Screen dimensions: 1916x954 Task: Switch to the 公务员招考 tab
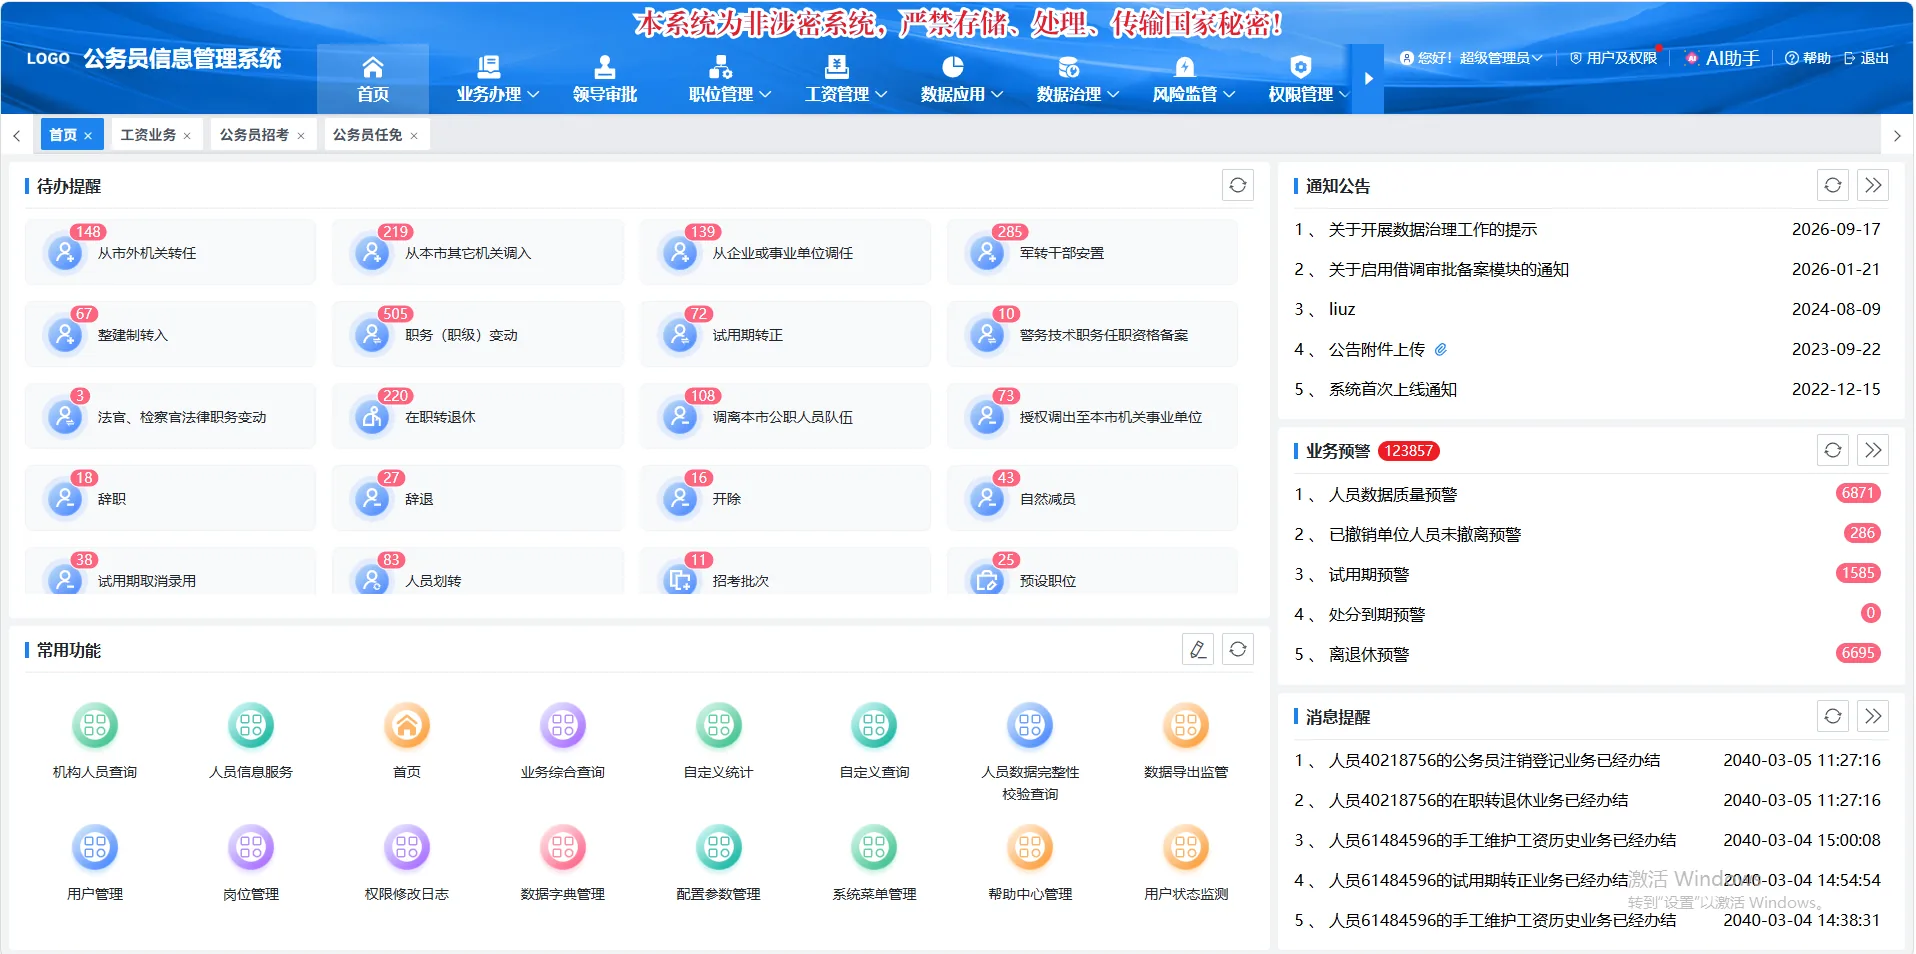262,134
